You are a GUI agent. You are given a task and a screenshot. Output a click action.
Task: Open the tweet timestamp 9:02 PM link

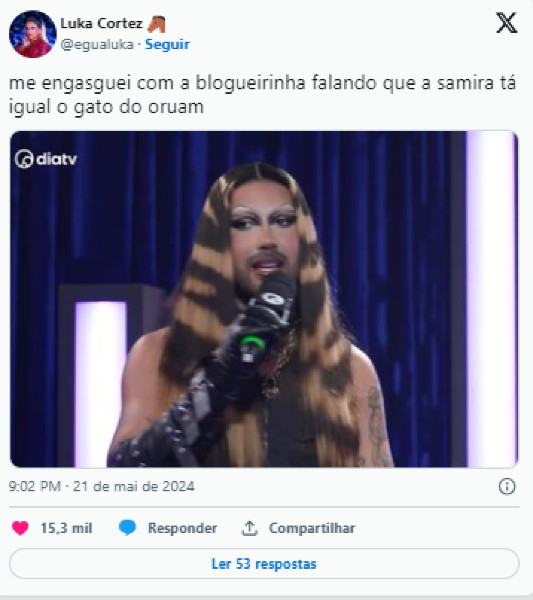point(34,486)
